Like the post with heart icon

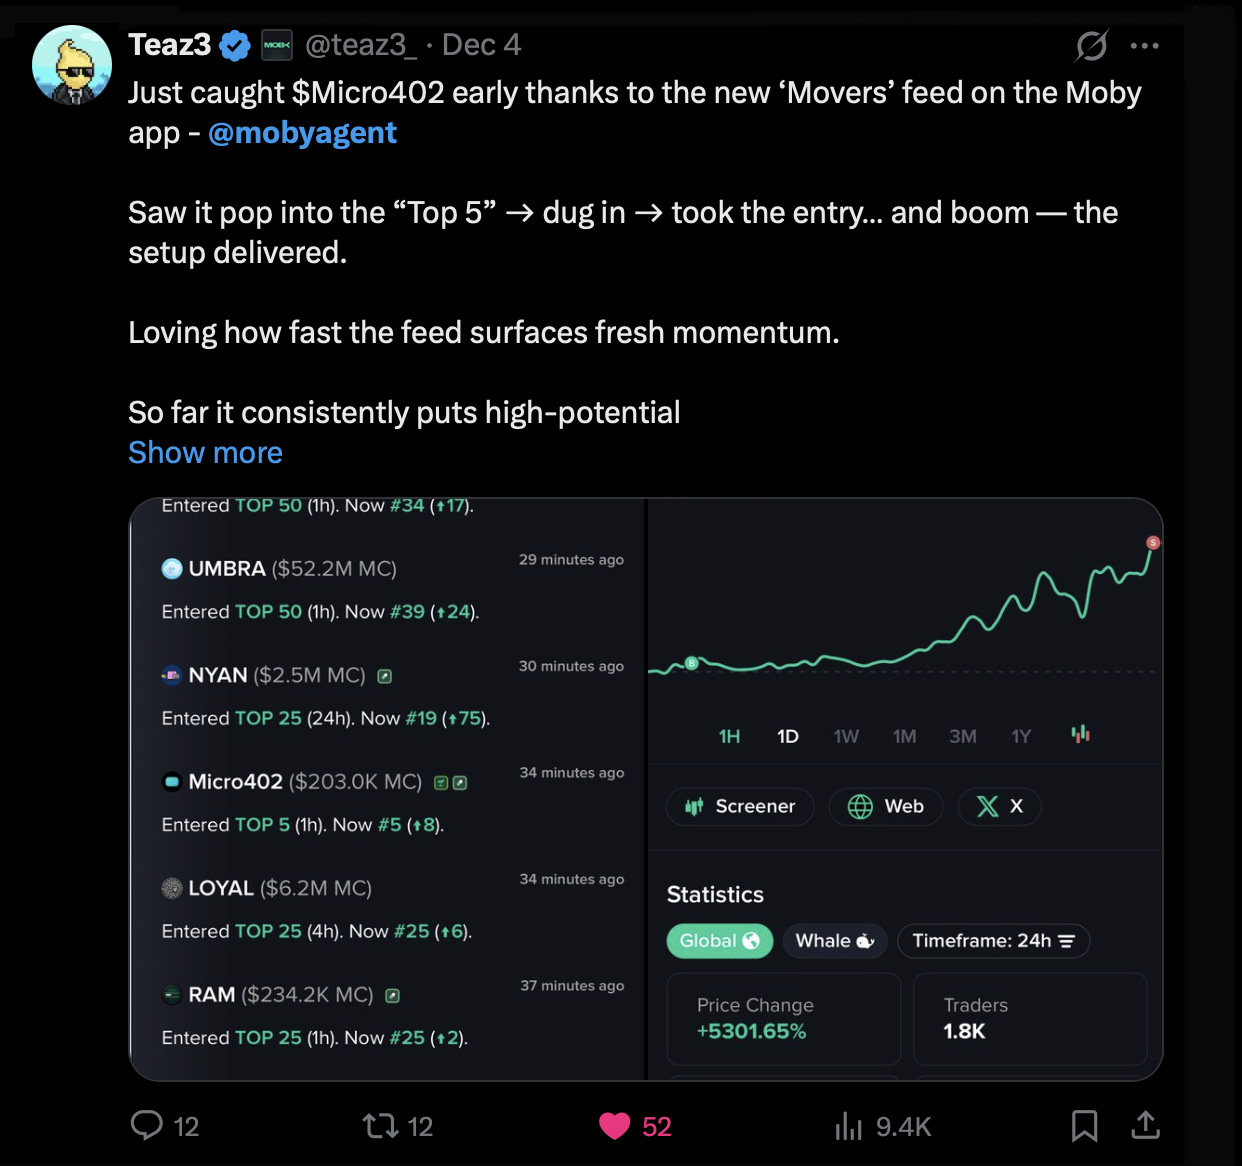pyautogui.click(x=614, y=1126)
